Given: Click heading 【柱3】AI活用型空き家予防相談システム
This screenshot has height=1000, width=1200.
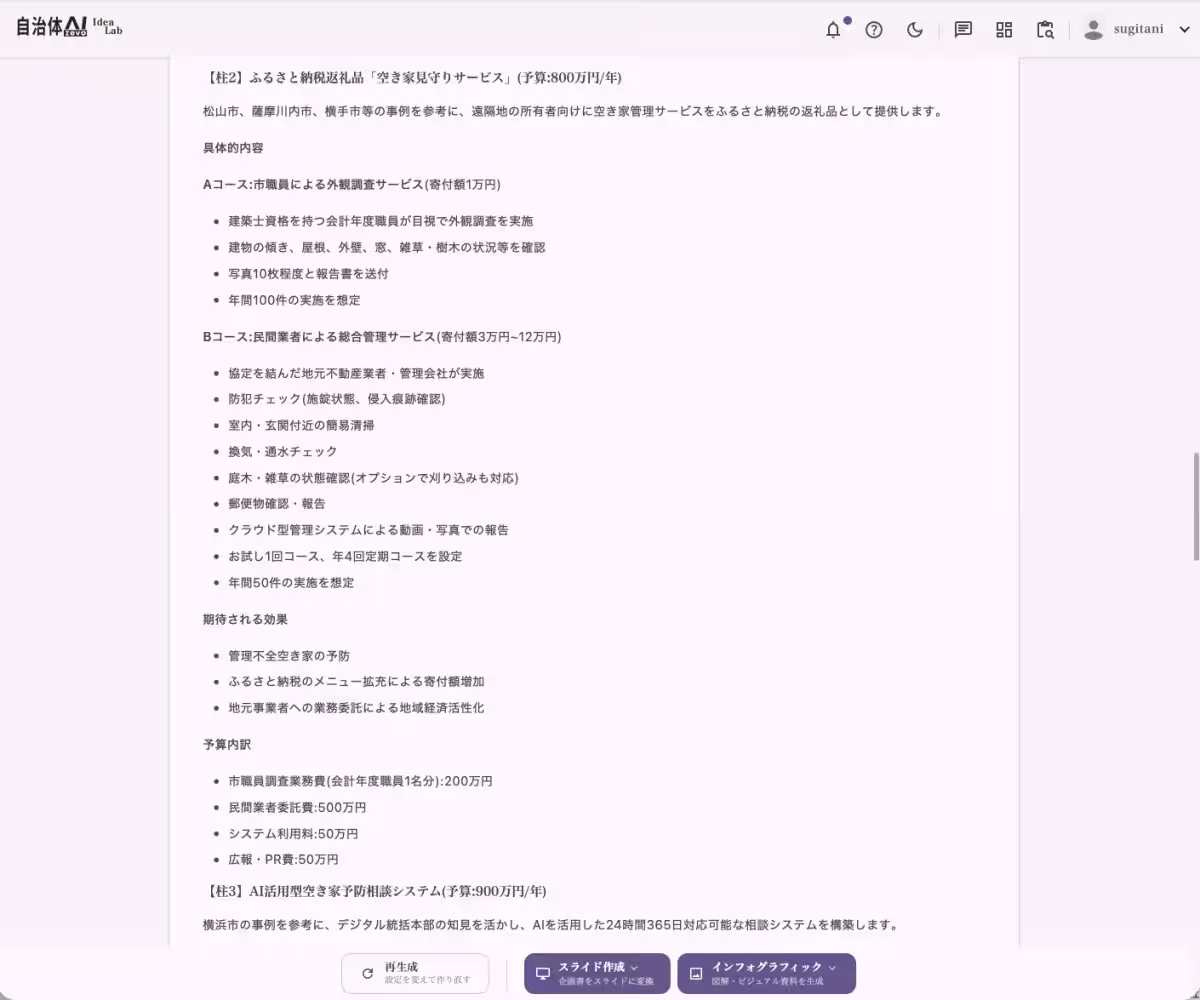Looking at the screenshot, I should coord(375,891).
